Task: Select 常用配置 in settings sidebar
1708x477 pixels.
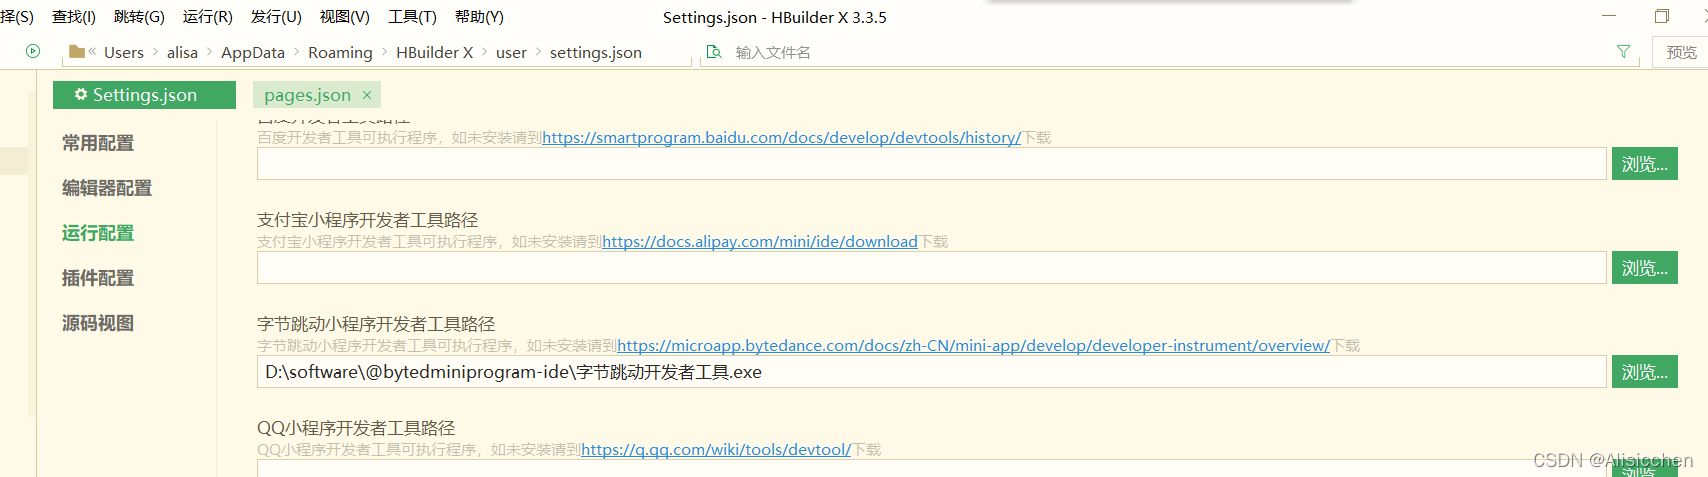Action: (x=98, y=143)
